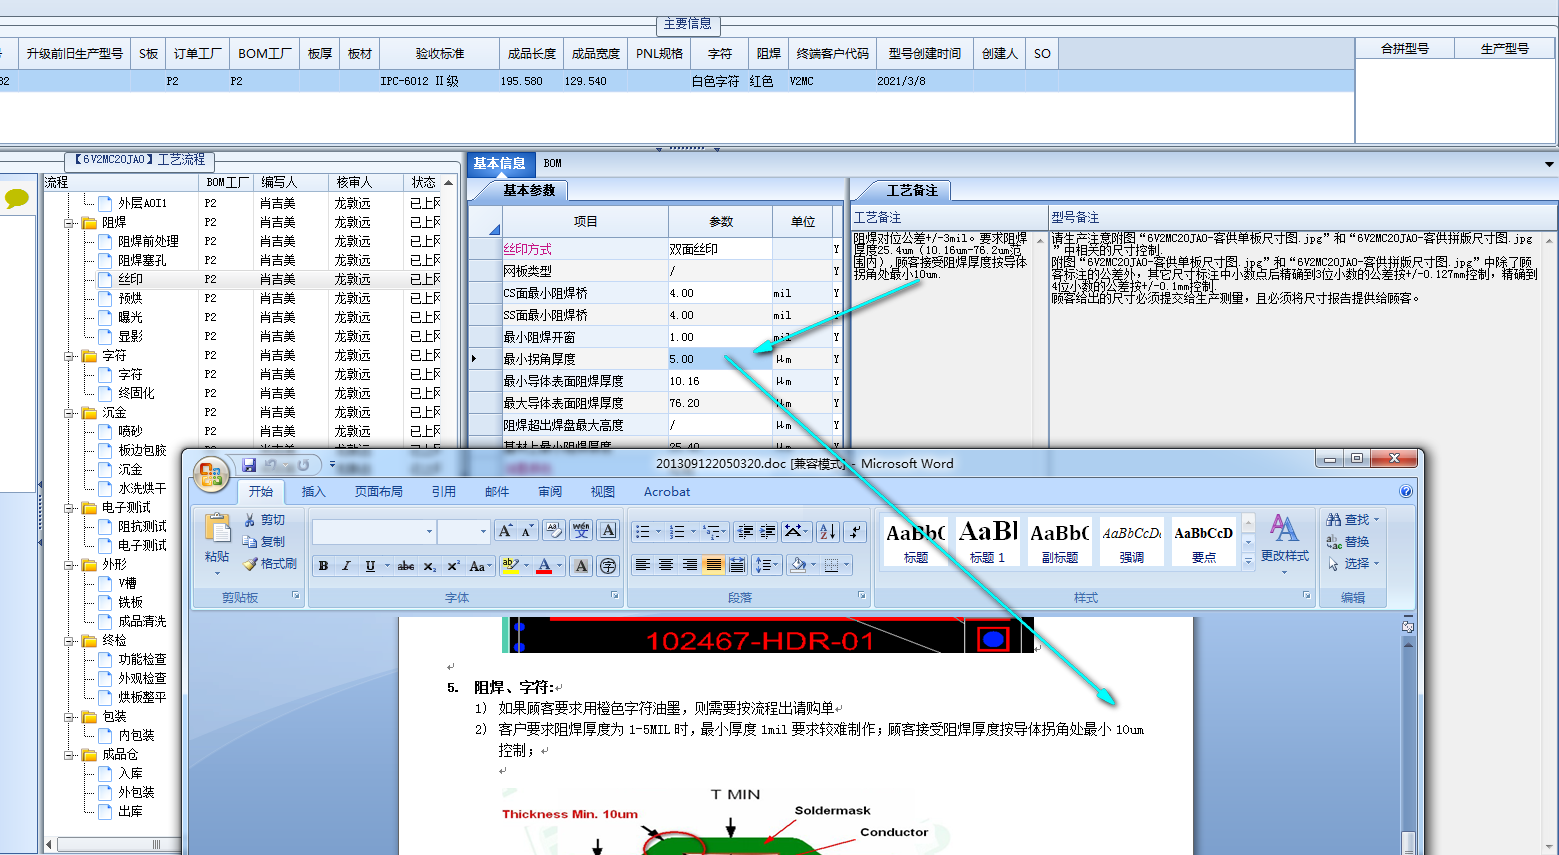The image size is (1559, 855).
Task: Save the Word document from the quick access toolbar
Action: tap(249, 465)
